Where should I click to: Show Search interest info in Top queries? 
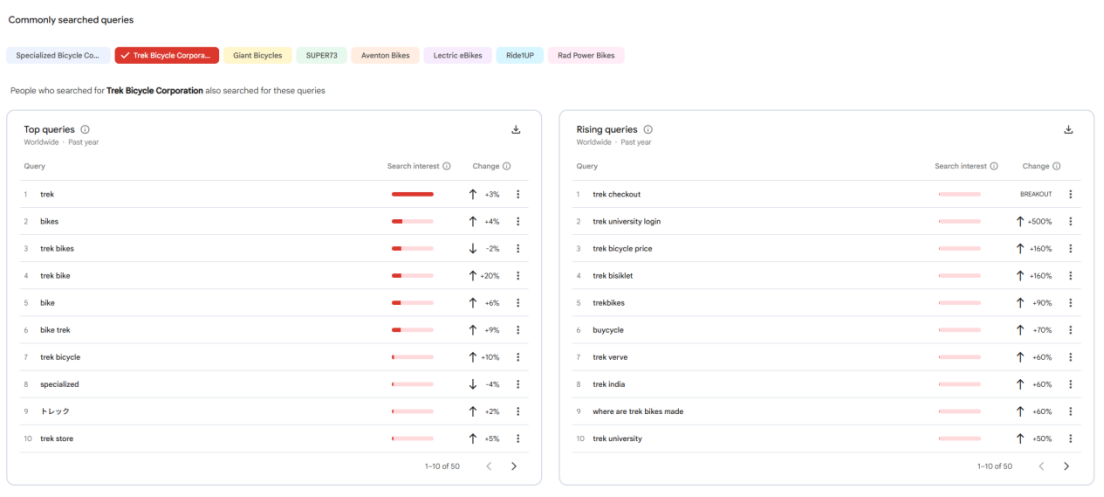click(x=446, y=166)
